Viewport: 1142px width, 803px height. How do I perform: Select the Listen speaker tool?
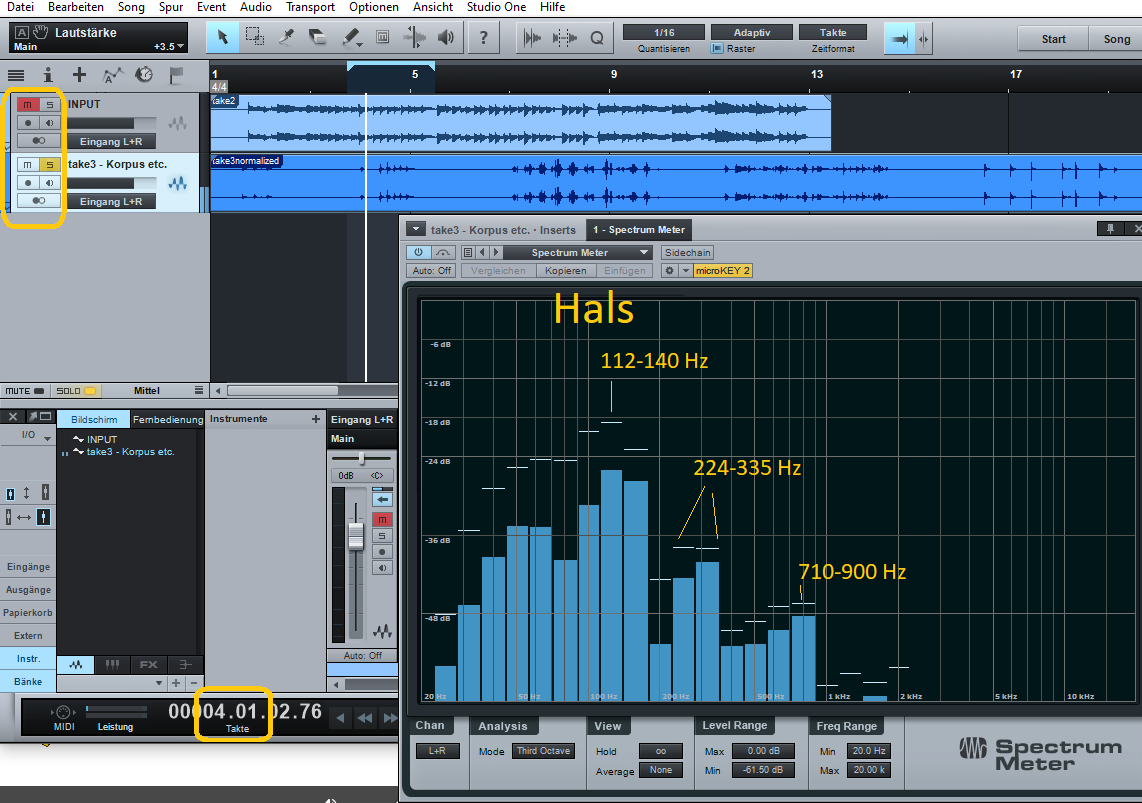coord(446,38)
